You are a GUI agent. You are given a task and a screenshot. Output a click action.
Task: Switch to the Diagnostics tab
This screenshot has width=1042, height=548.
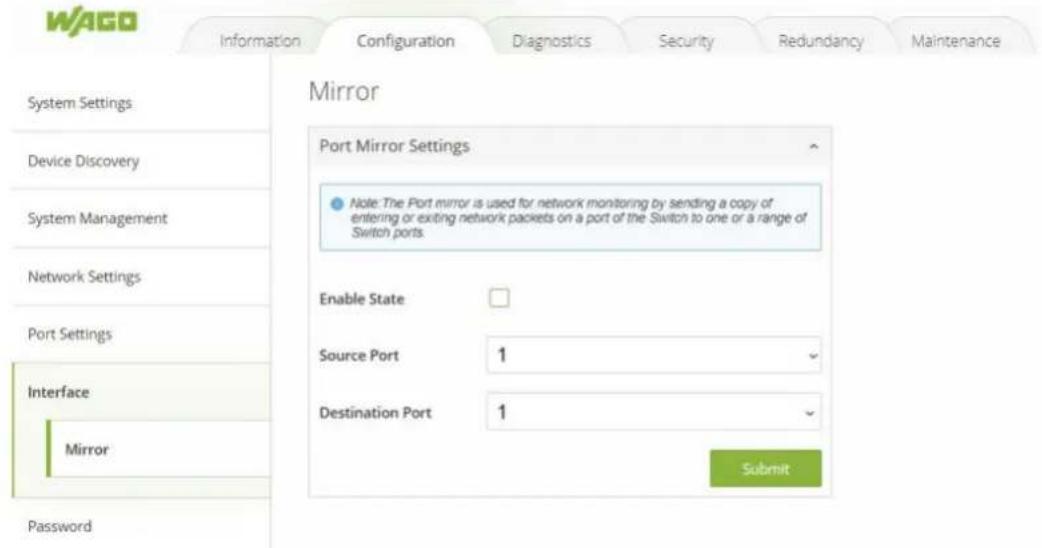point(552,41)
